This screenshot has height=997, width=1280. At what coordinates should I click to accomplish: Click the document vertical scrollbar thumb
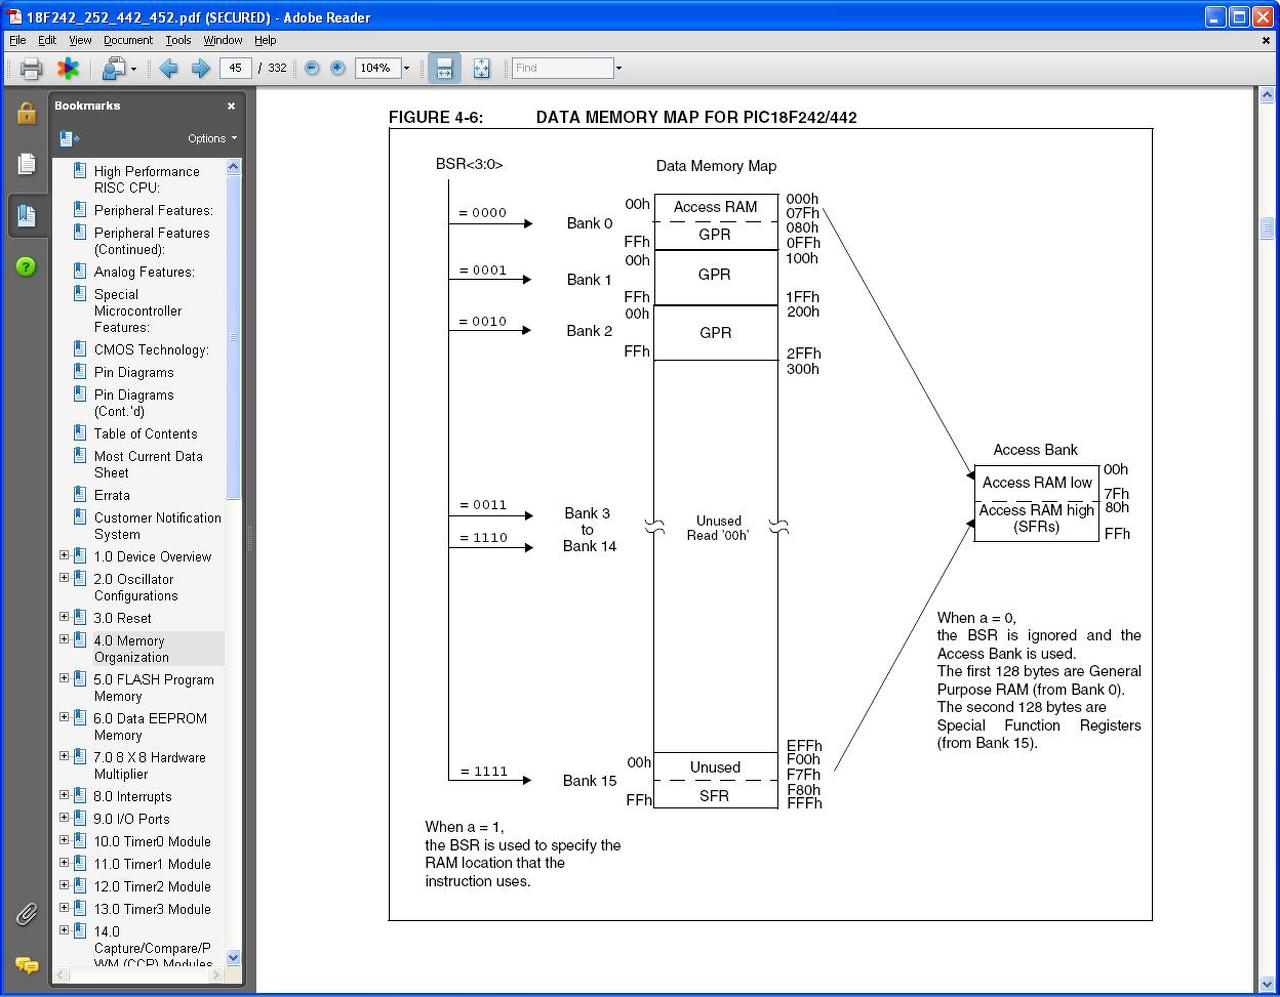click(x=1266, y=227)
